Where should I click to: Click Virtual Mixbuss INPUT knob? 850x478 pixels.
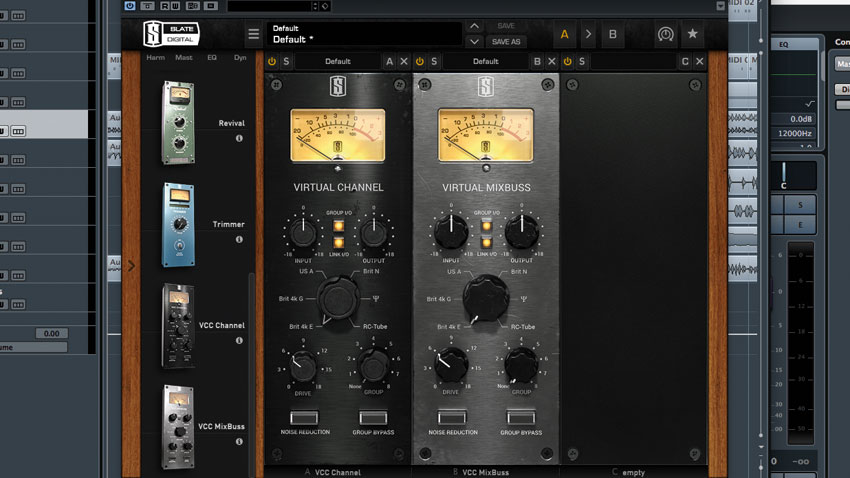451,231
